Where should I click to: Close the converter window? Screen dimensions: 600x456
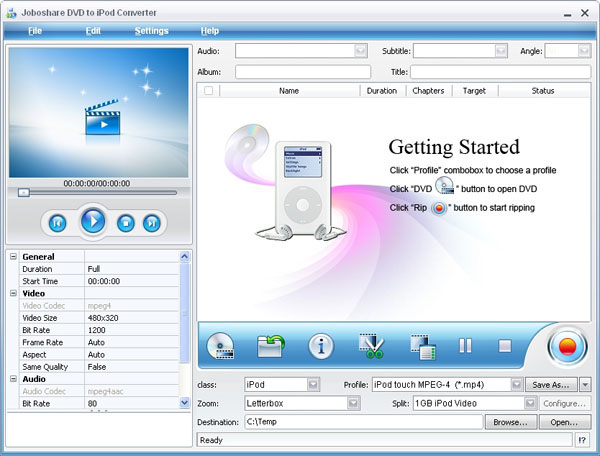[x=585, y=13]
